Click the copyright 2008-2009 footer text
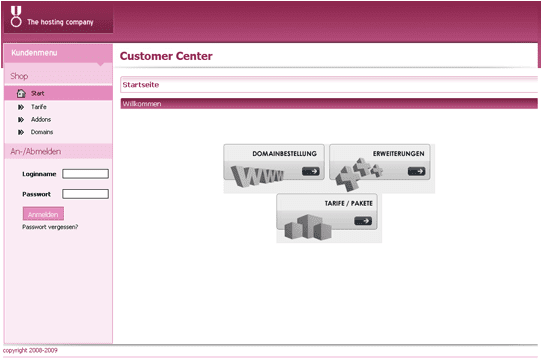This screenshot has height=361, width=542. 30,350
